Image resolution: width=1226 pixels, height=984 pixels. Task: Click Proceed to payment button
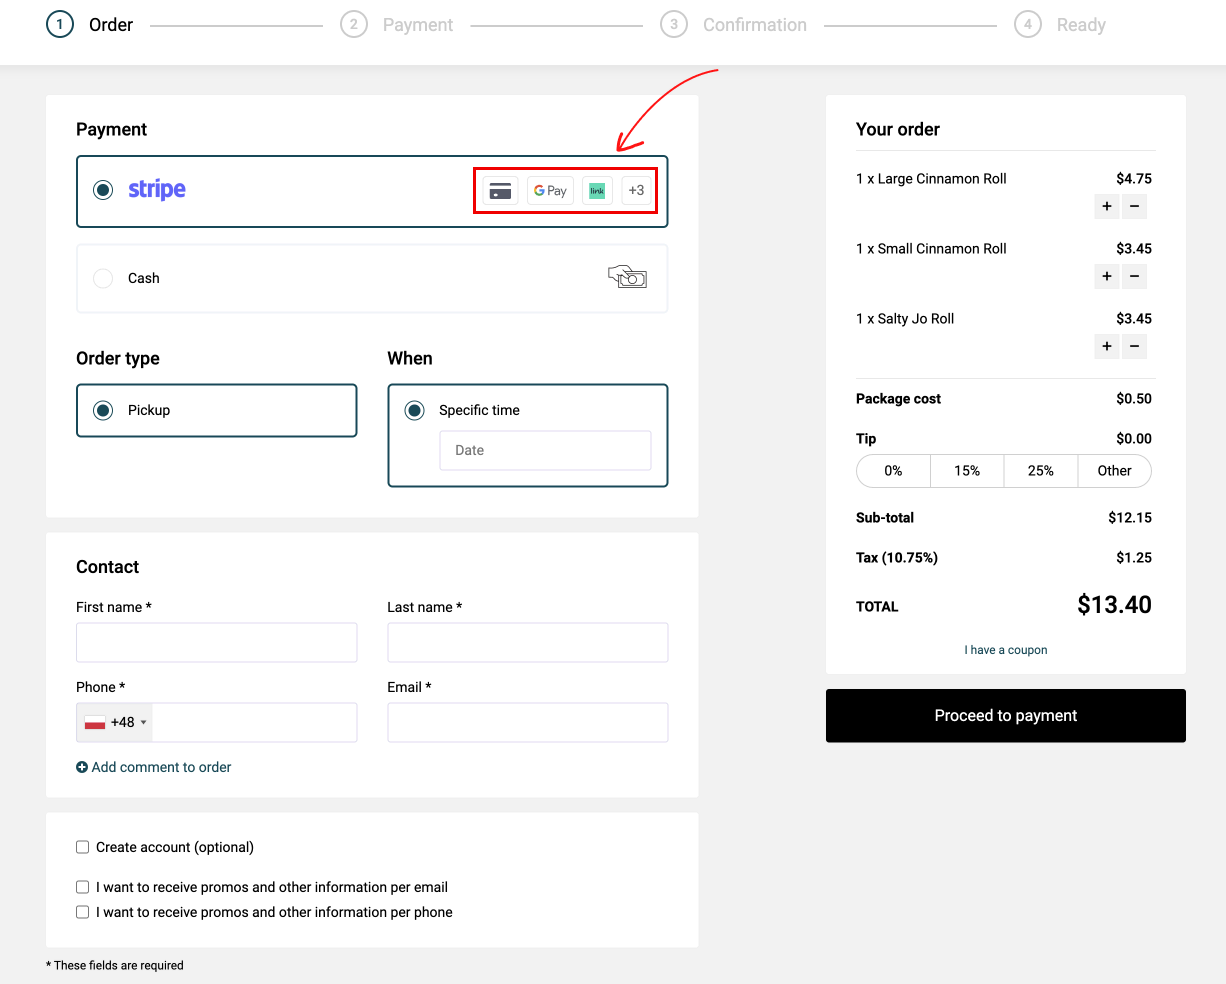1006,716
